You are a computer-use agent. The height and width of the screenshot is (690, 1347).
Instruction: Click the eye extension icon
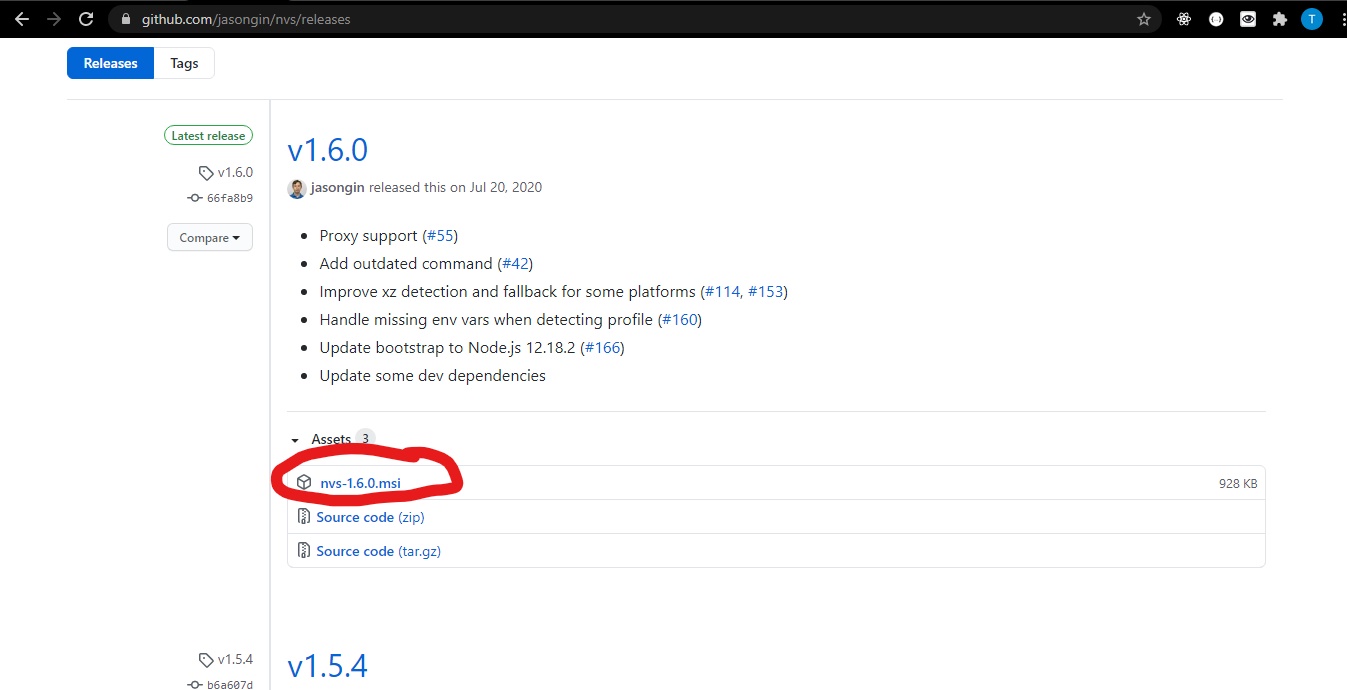[1248, 19]
